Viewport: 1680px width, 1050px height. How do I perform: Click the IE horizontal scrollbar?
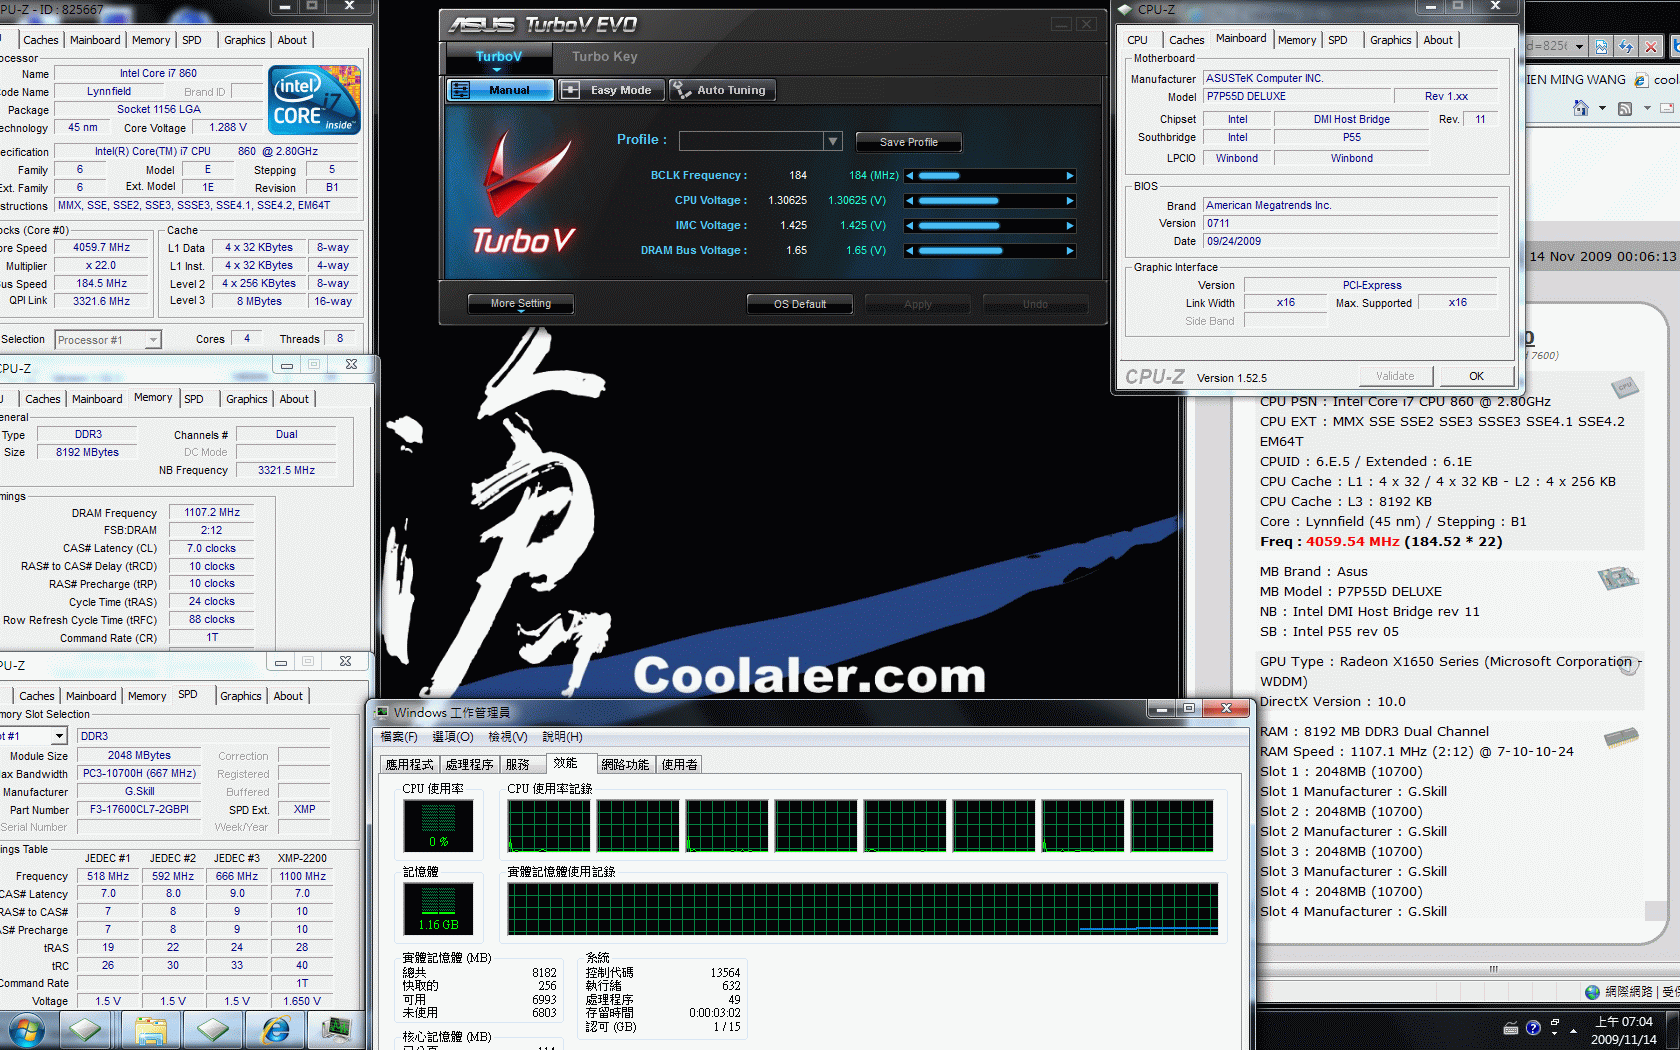pyautogui.click(x=1468, y=969)
